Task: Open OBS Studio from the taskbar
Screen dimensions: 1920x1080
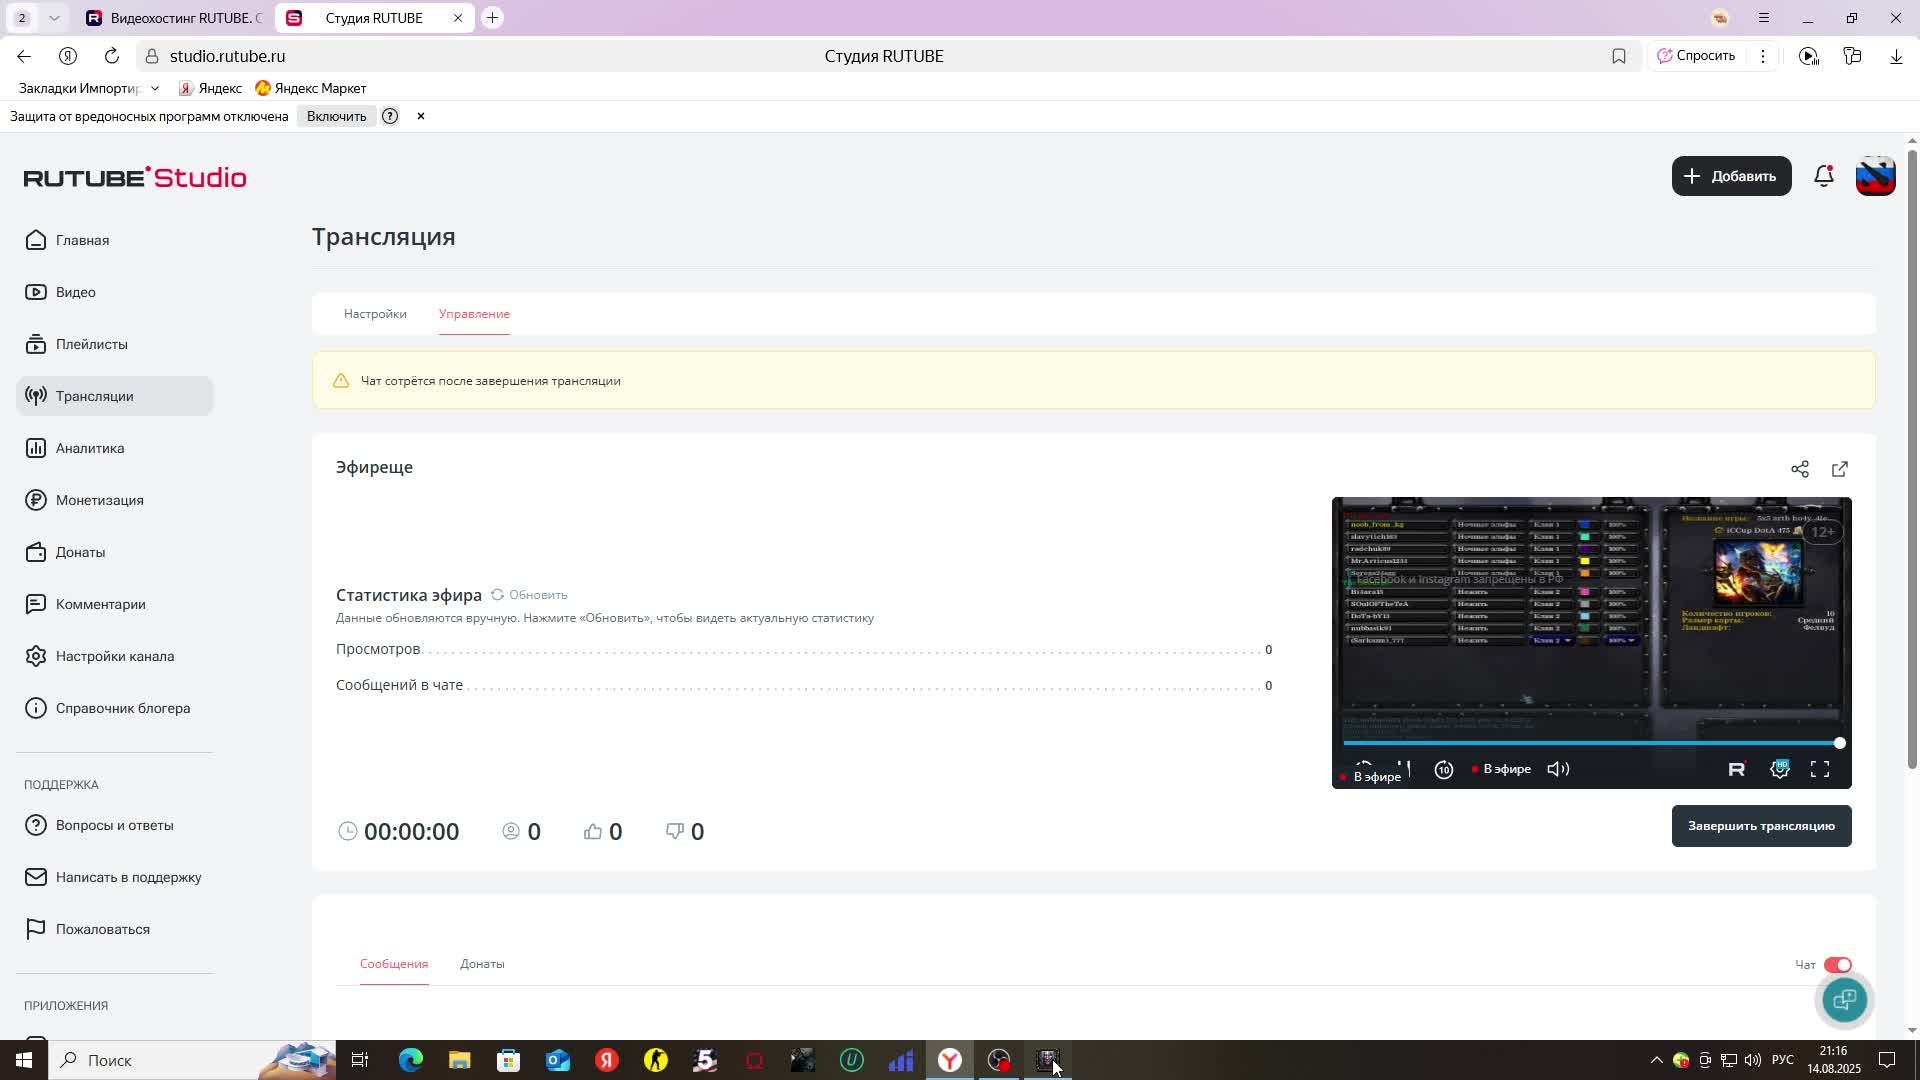Action: tap(999, 1060)
